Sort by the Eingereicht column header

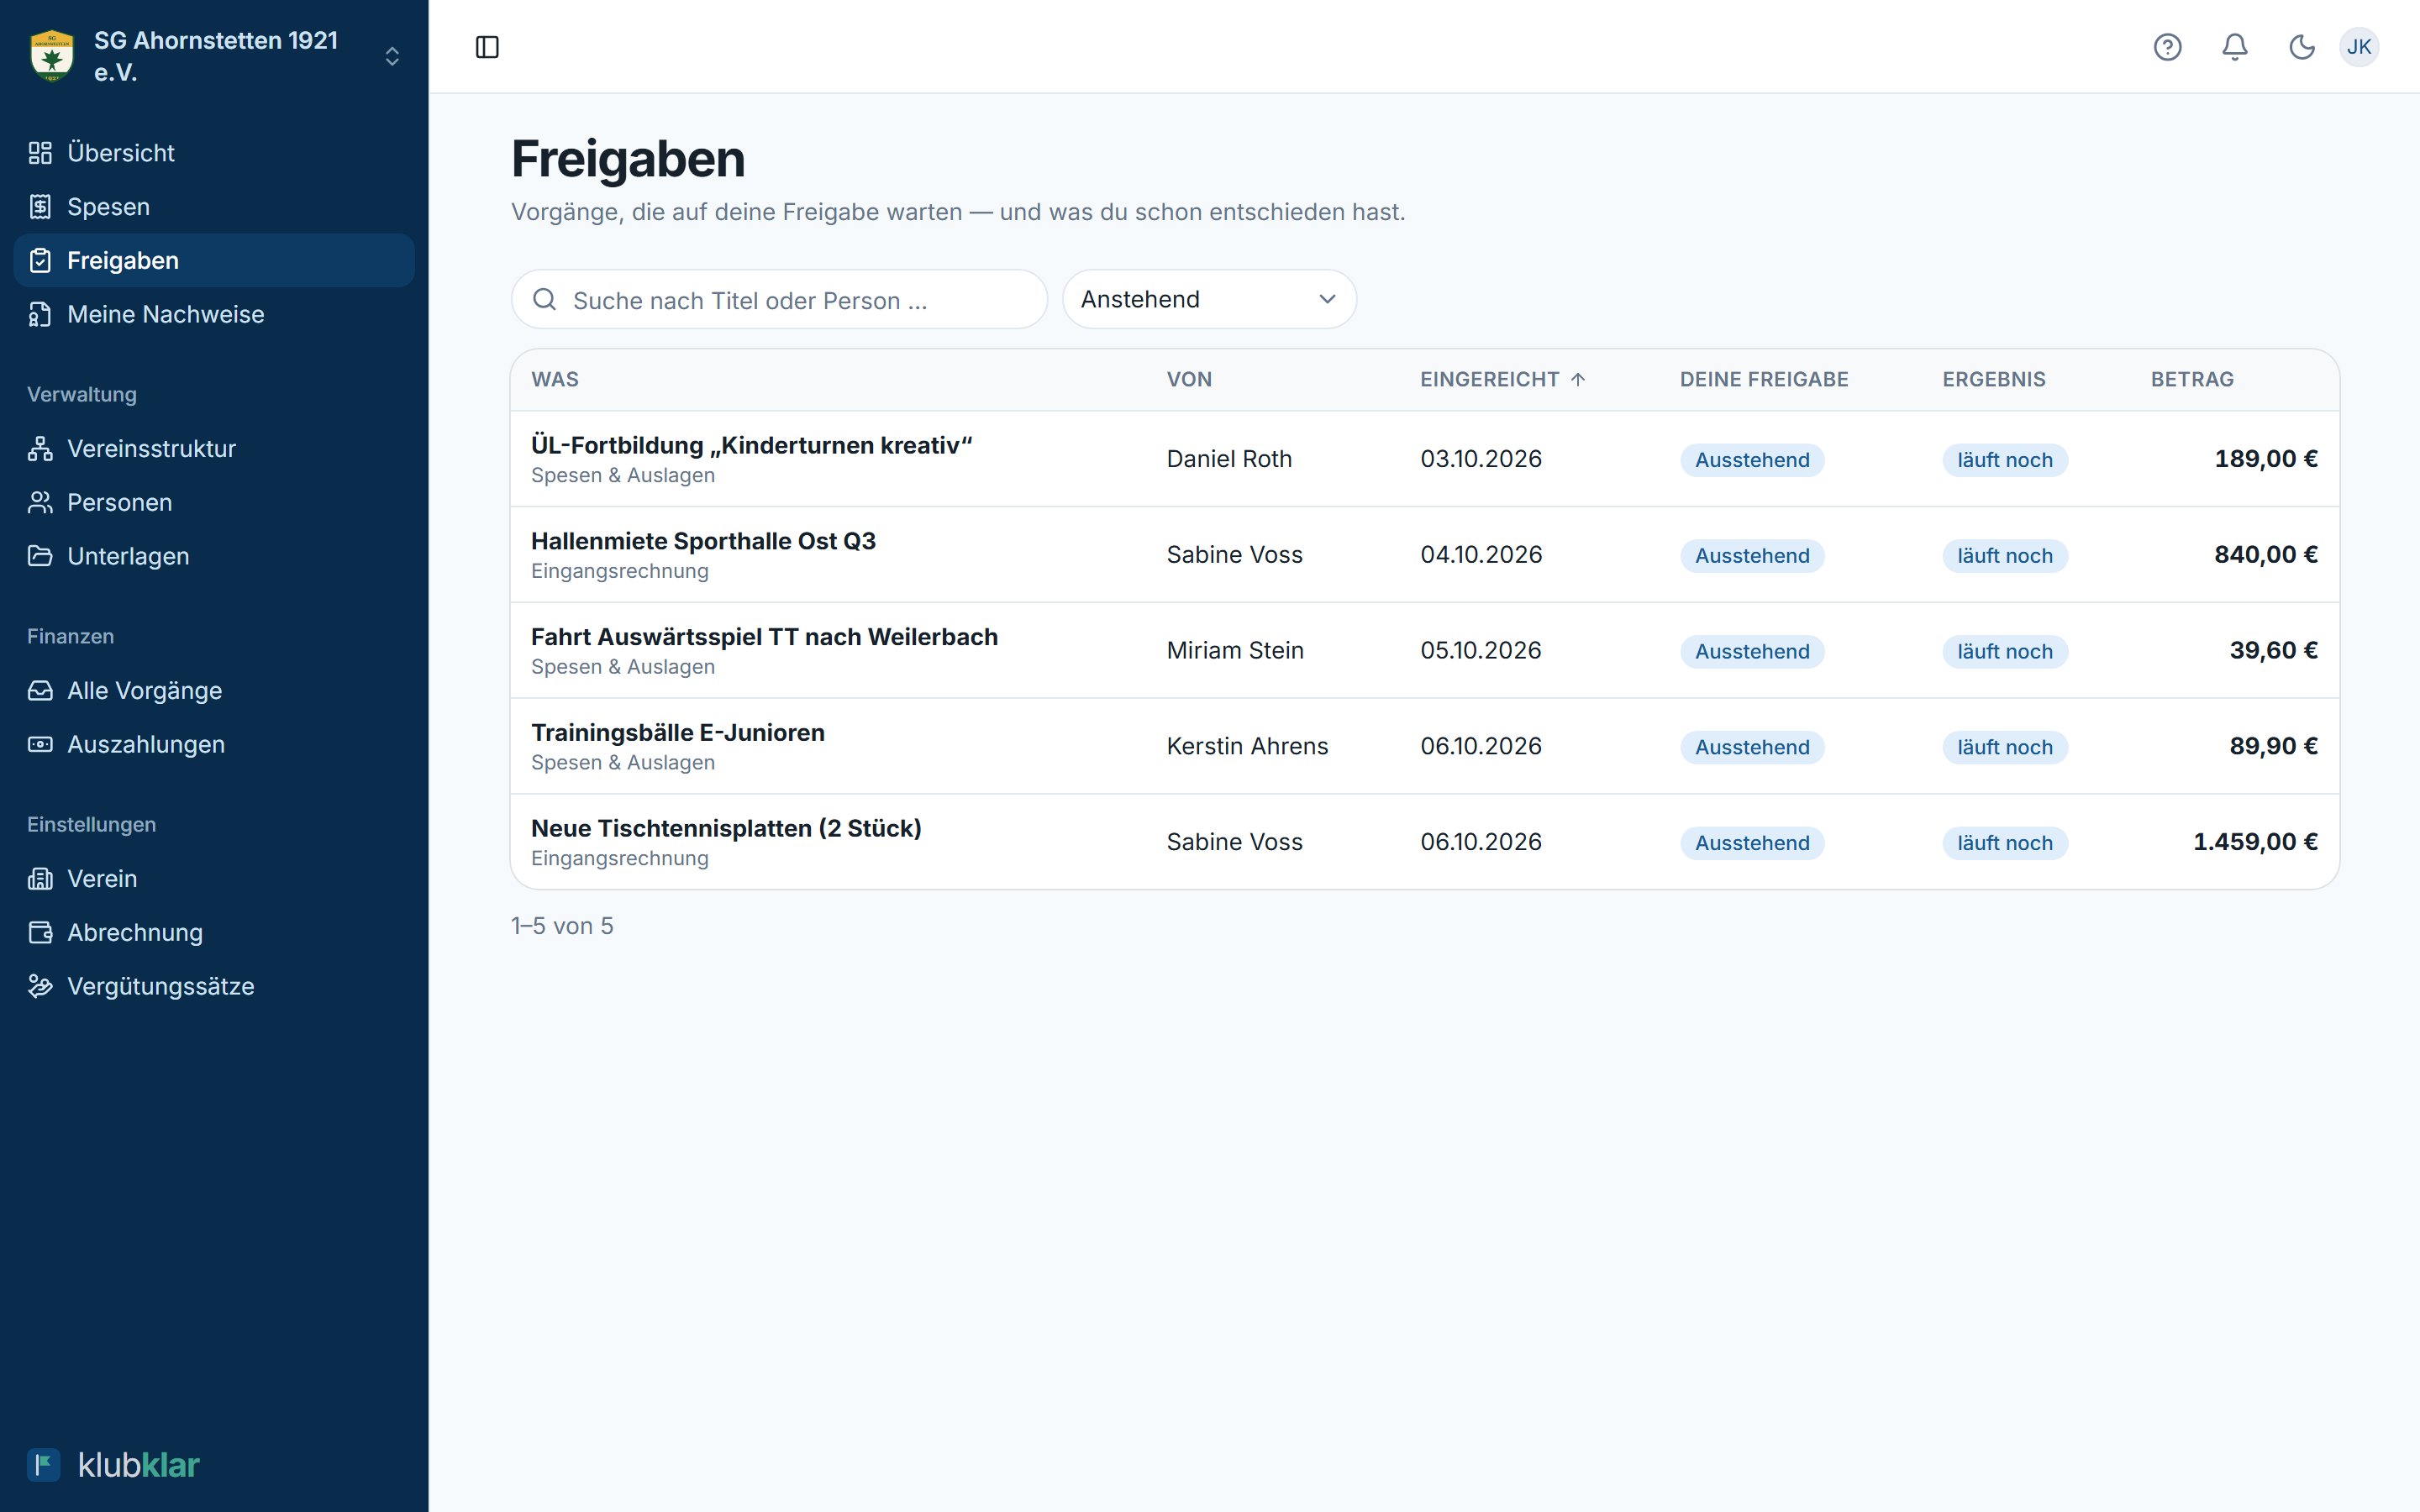pos(1502,380)
